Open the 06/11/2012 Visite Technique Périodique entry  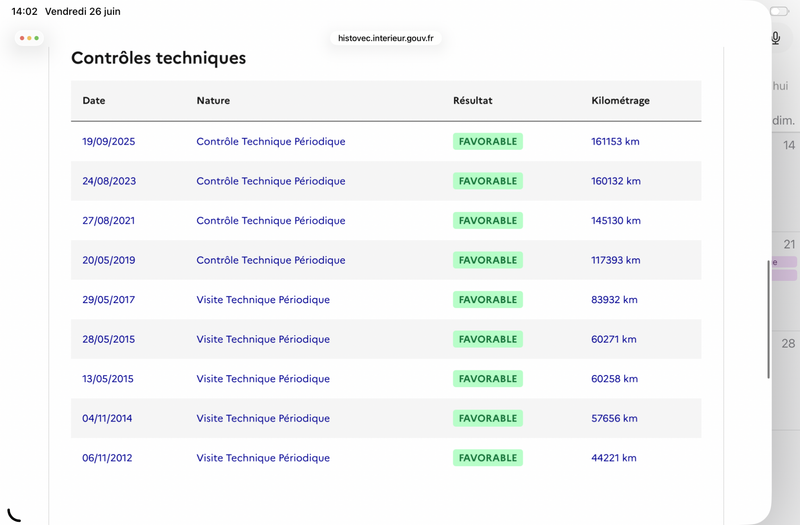(263, 458)
